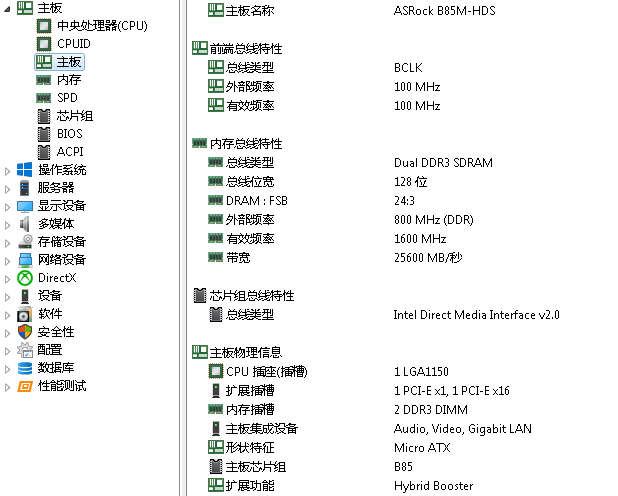Screen dimensions: 618x496
Task: Select the 内存插槽 row label
Action: coord(250,410)
